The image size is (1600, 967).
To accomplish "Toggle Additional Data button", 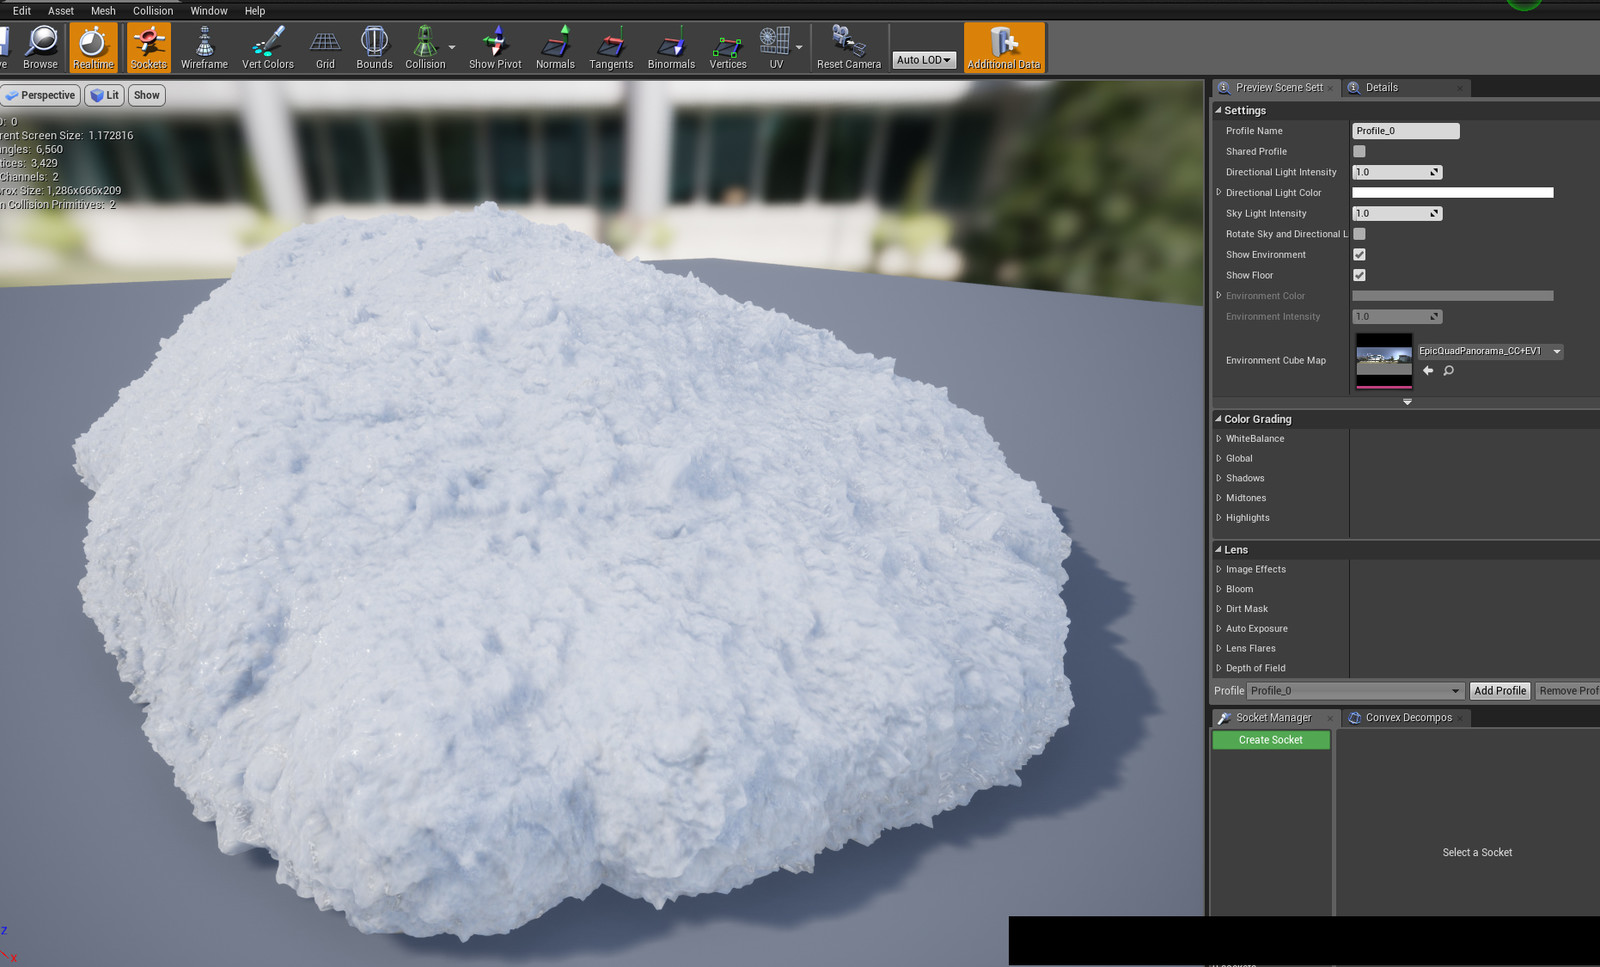I will point(1004,47).
